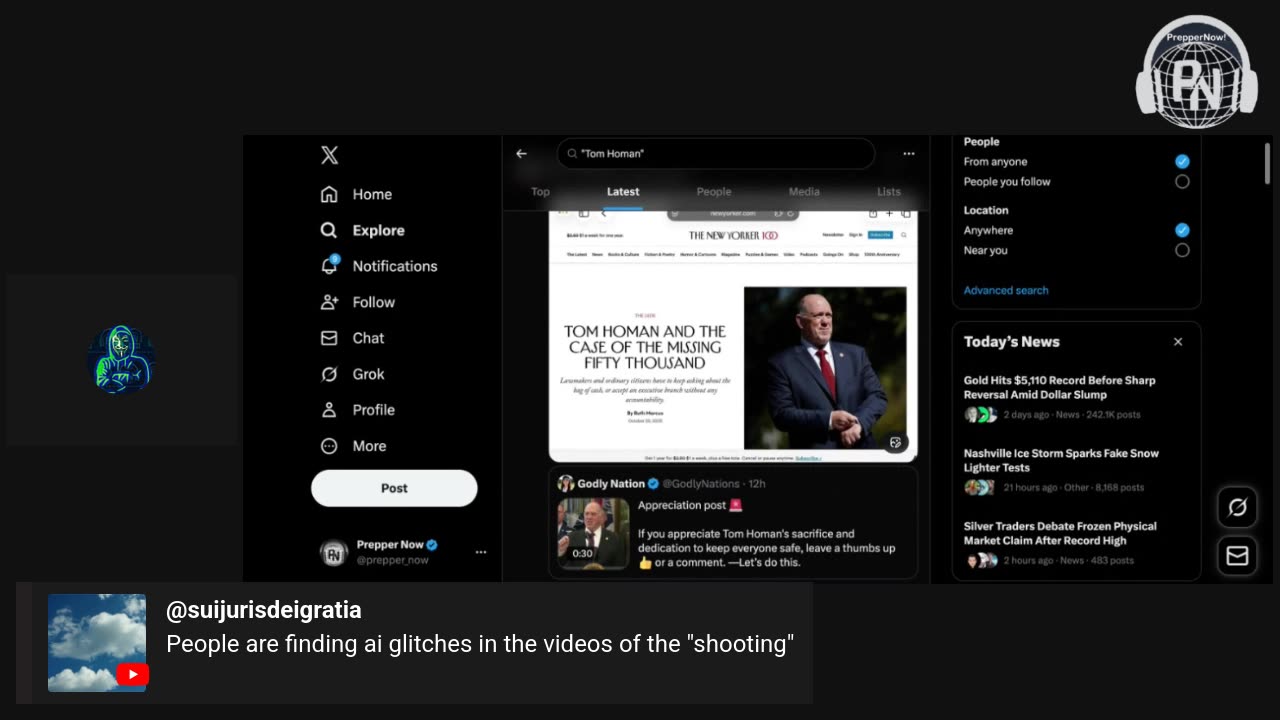Click YouTube icon on chat avatar
Viewport: 1280px width, 720px height.
point(132,675)
